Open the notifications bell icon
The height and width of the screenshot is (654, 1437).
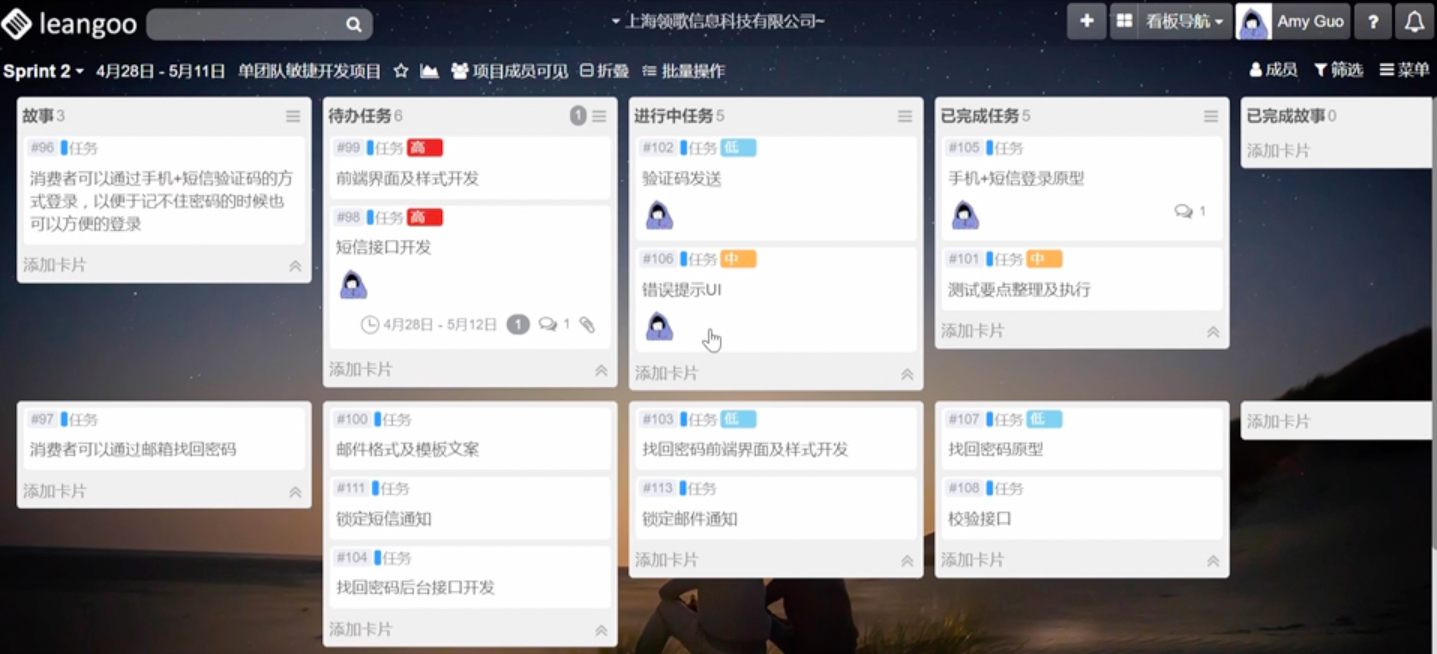click(x=1415, y=21)
